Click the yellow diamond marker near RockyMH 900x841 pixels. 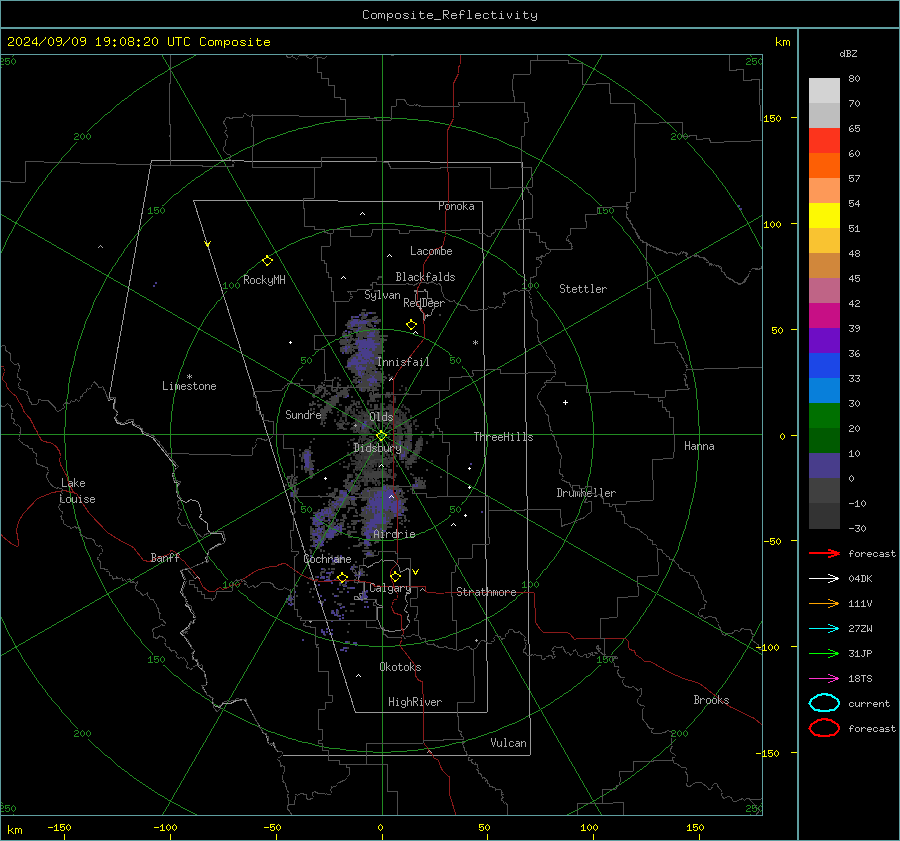[267, 261]
